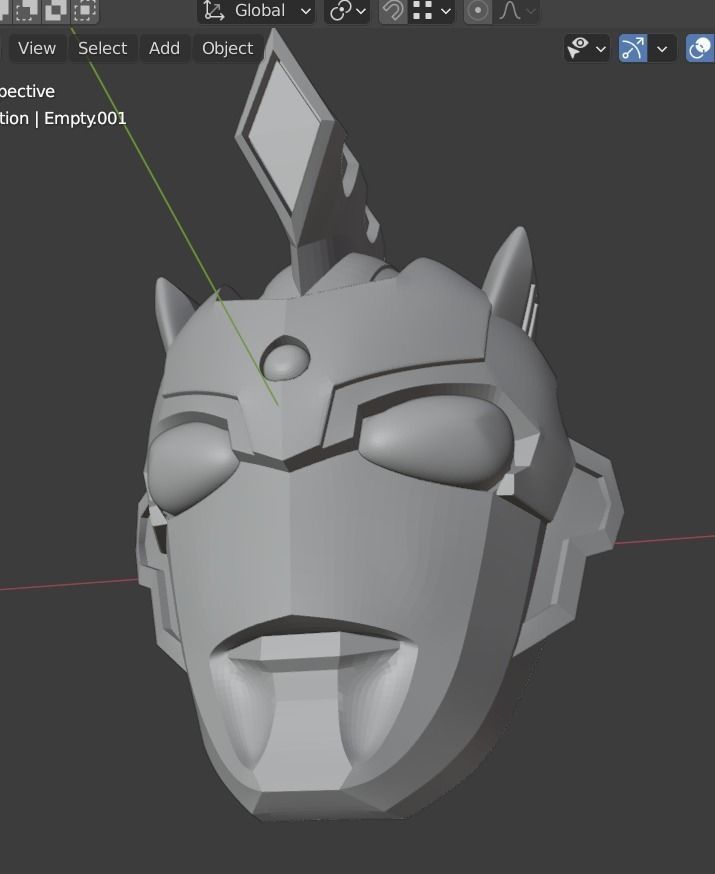Select the Subtract selection mode icon
This screenshot has width=715, height=874.
(x=26, y=10)
